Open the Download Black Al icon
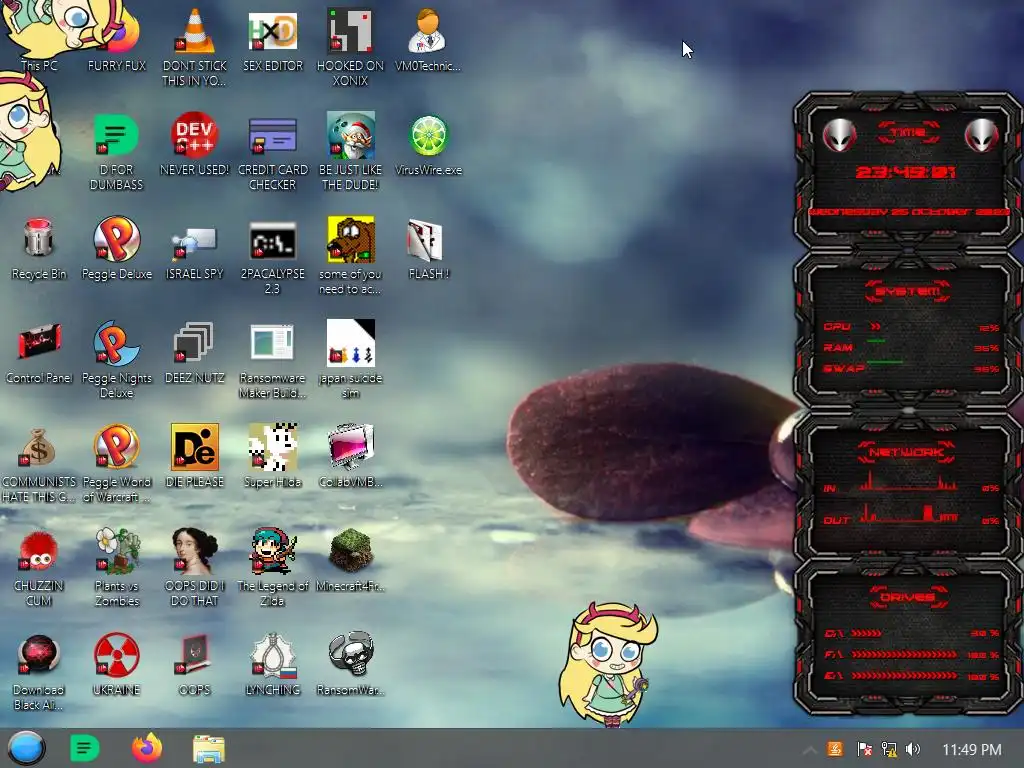Image resolution: width=1024 pixels, height=768 pixels. [x=39, y=654]
